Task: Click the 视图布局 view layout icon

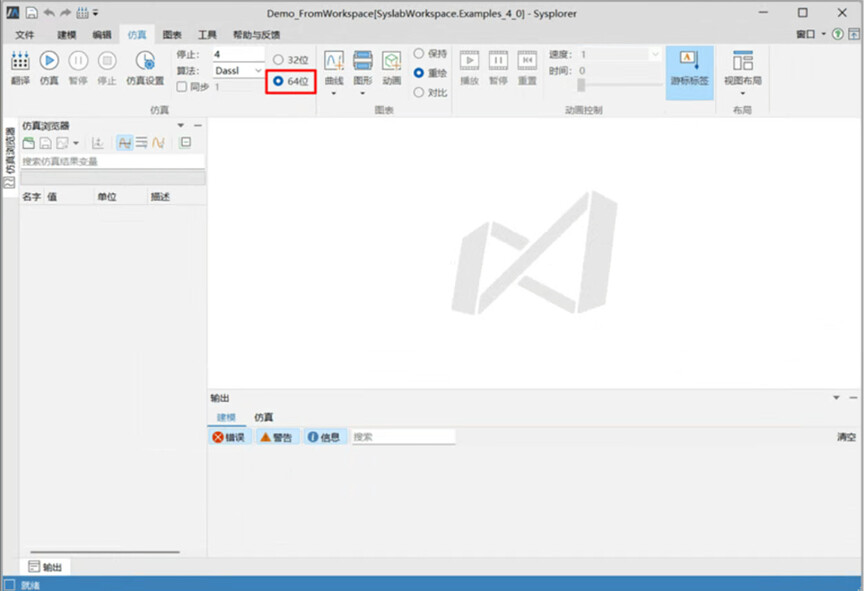Action: point(743,61)
